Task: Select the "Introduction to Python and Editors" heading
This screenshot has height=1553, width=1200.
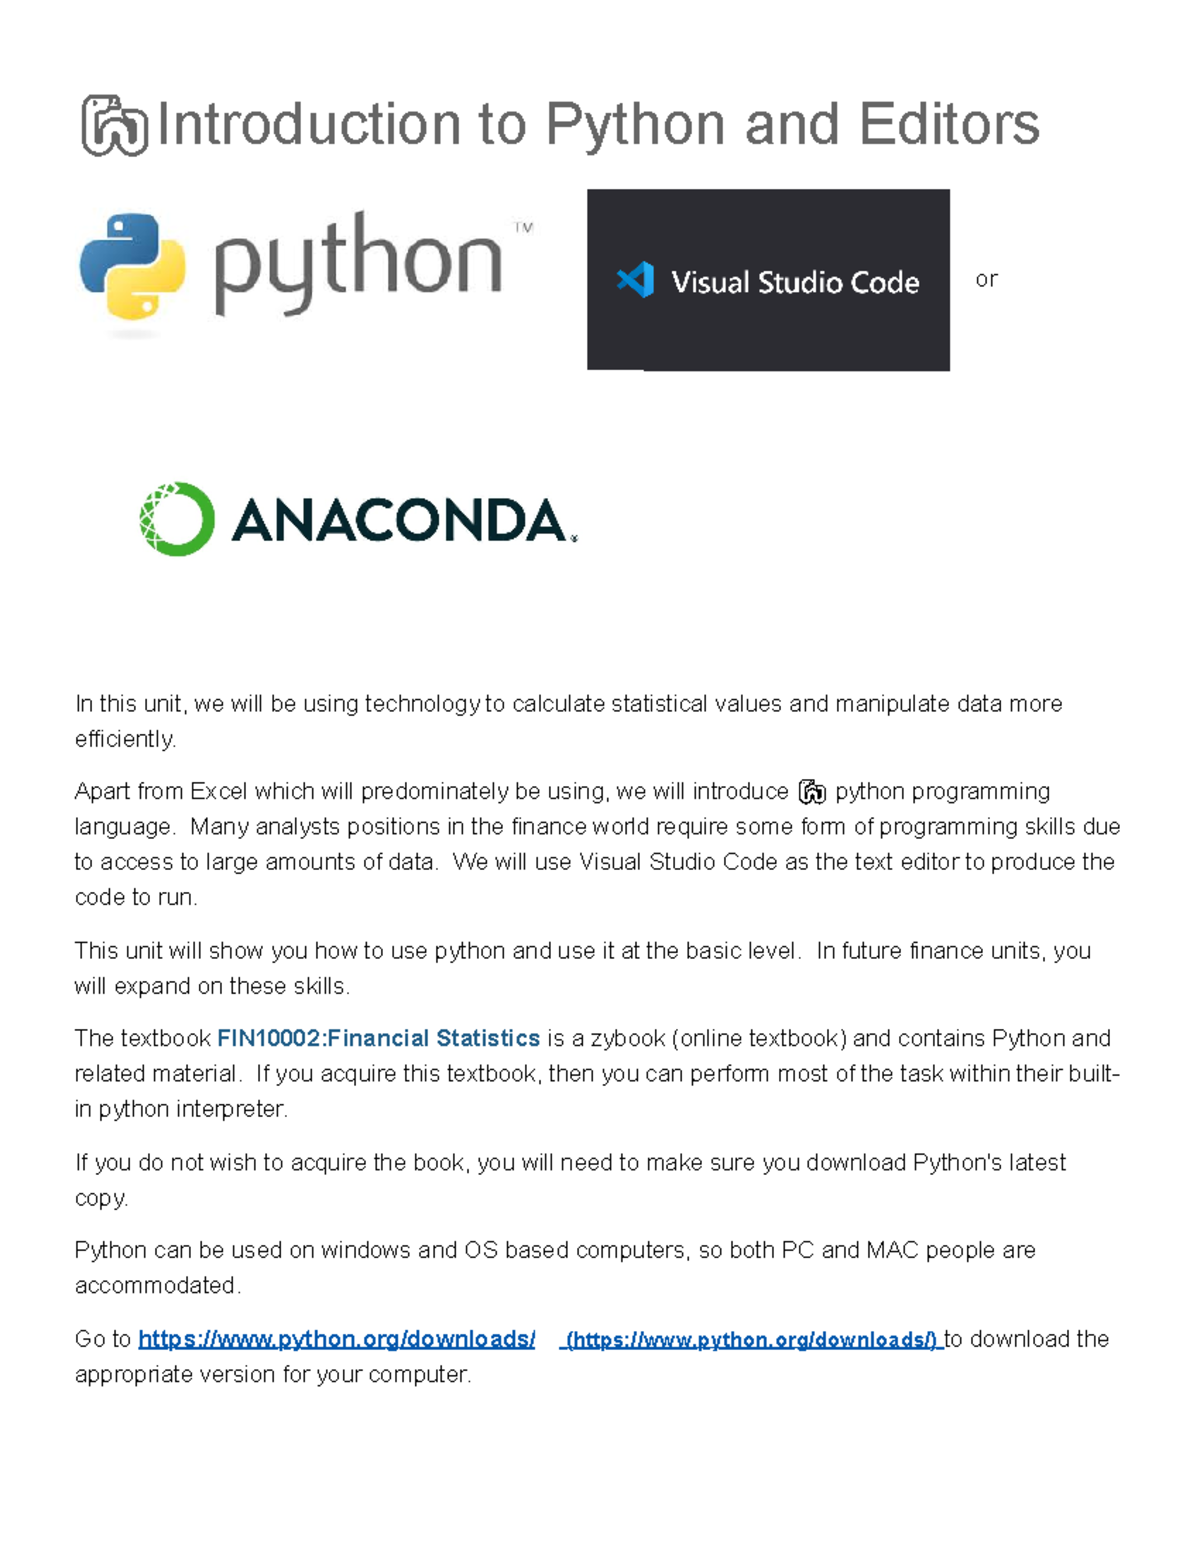Action: (x=598, y=125)
